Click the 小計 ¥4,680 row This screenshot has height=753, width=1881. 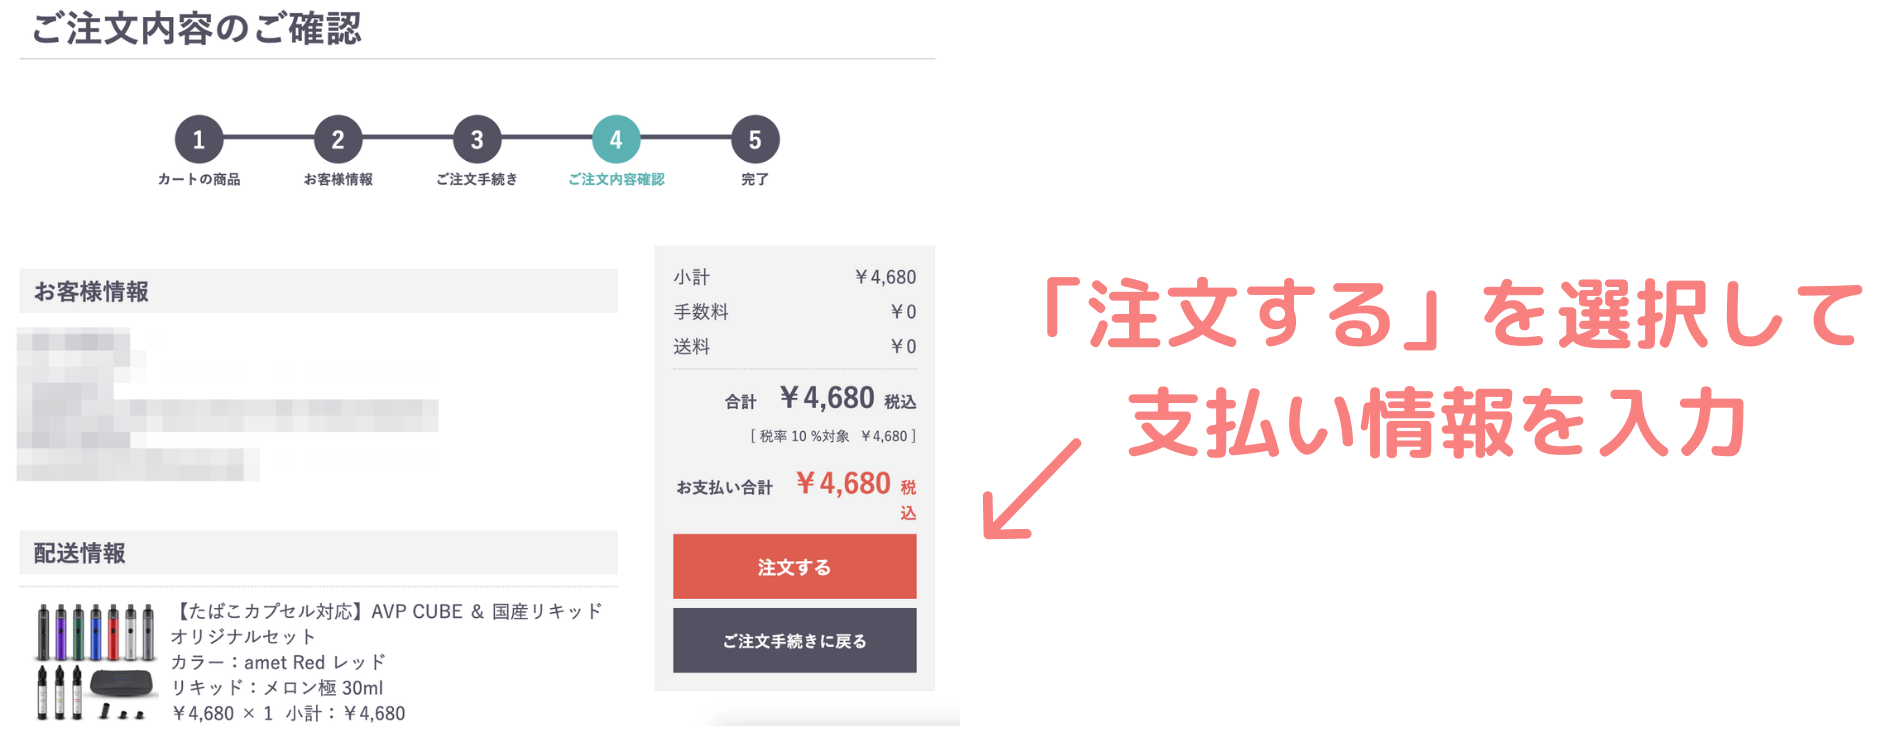(794, 277)
